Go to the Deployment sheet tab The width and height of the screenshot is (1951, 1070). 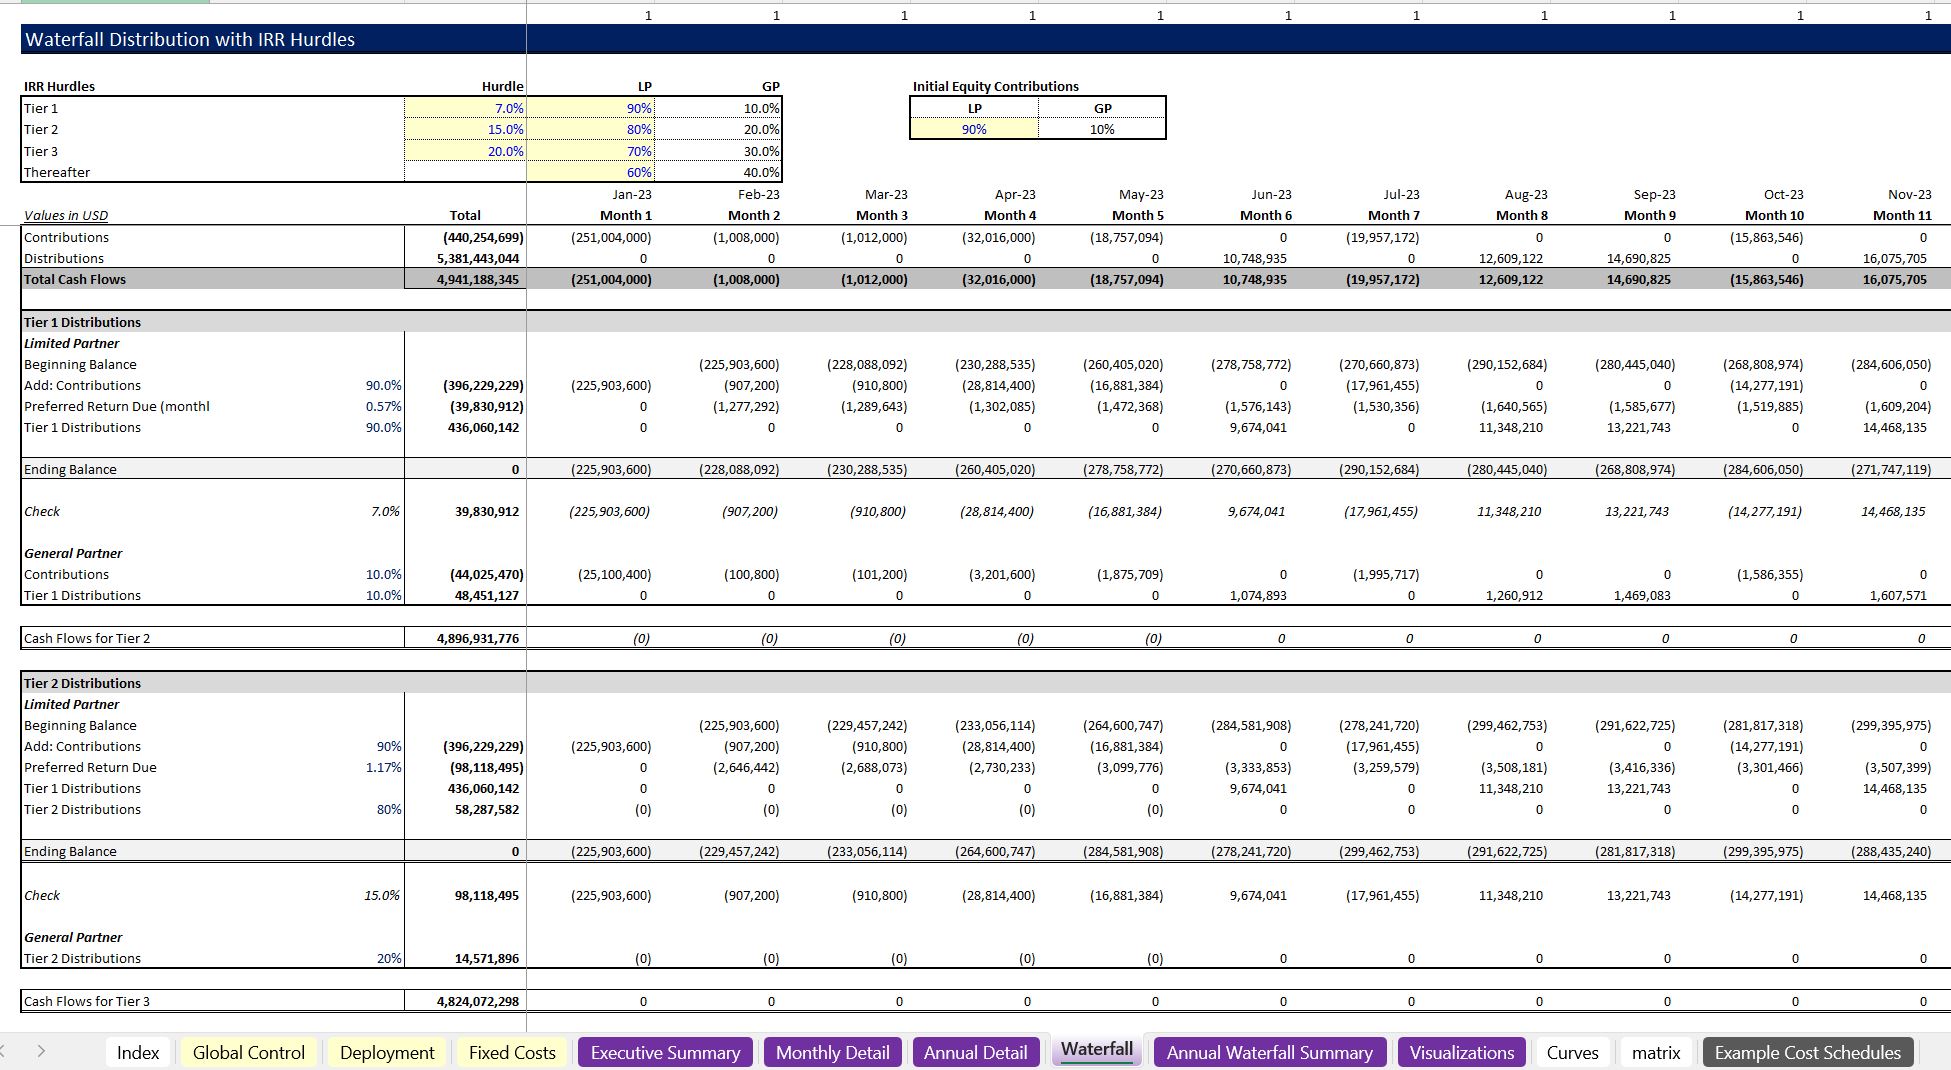[x=387, y=1053]
